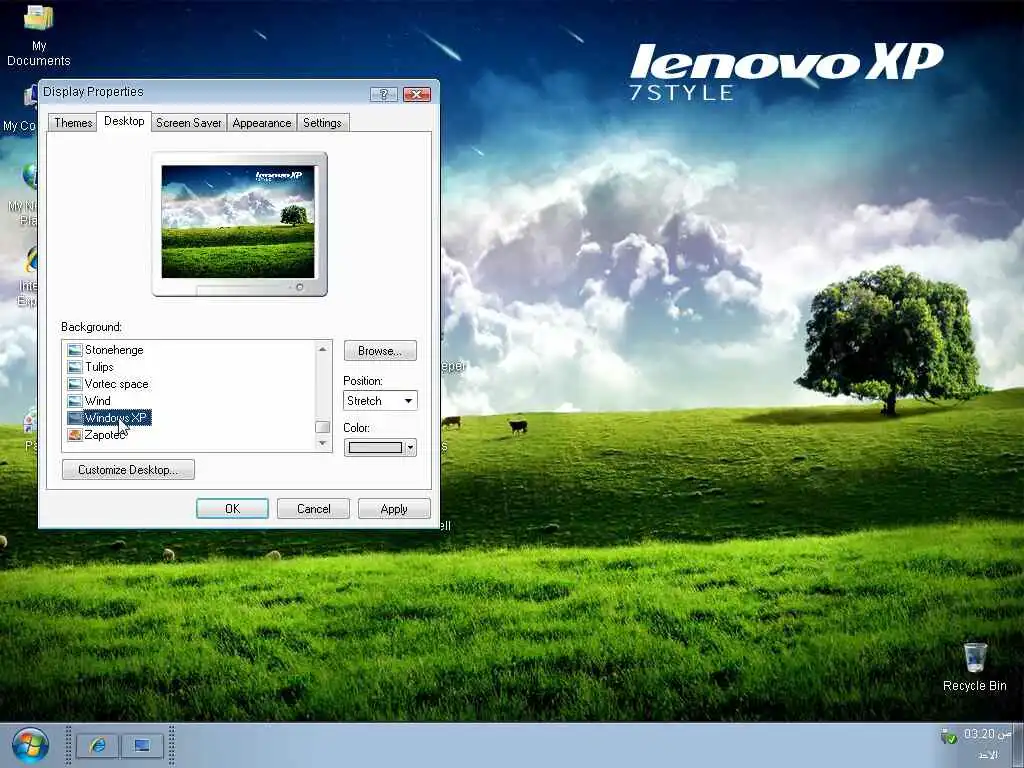The image size is (1024, 768).
Task: Click the Stonehenge wallpaper icon
Action: pyautogui.click(x=75, y=350)
